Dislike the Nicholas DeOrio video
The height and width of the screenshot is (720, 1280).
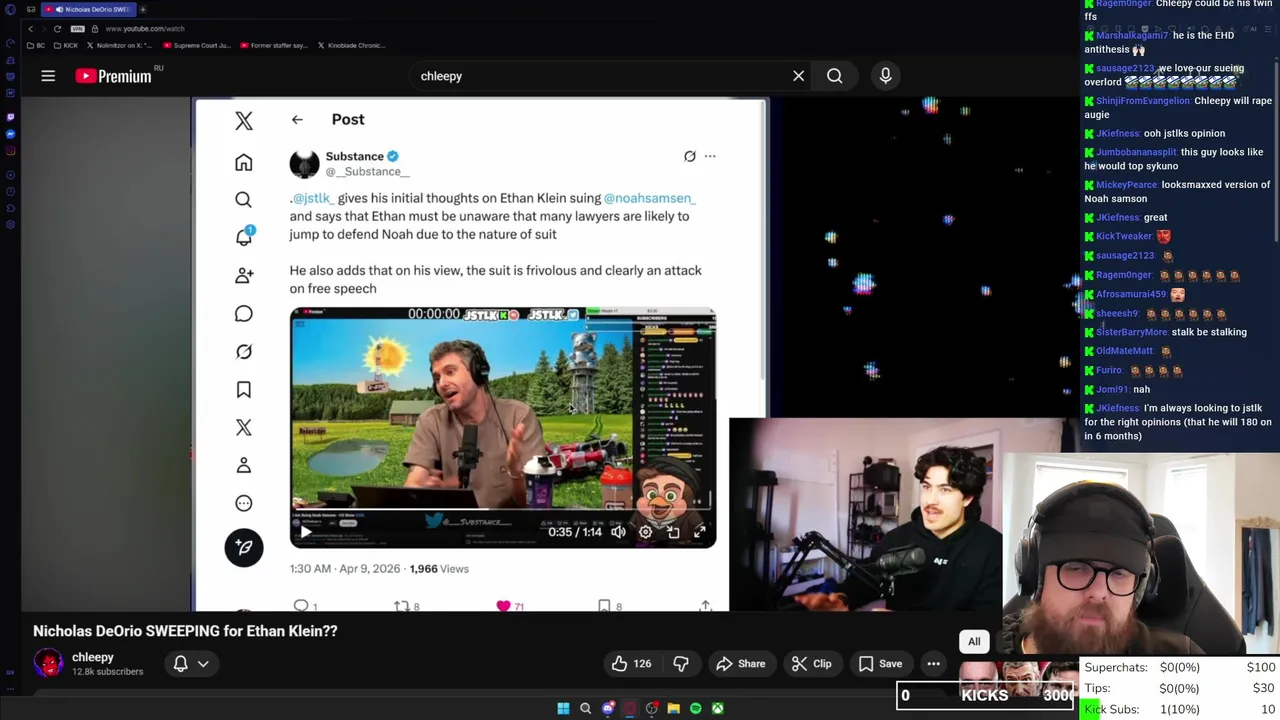681,664
